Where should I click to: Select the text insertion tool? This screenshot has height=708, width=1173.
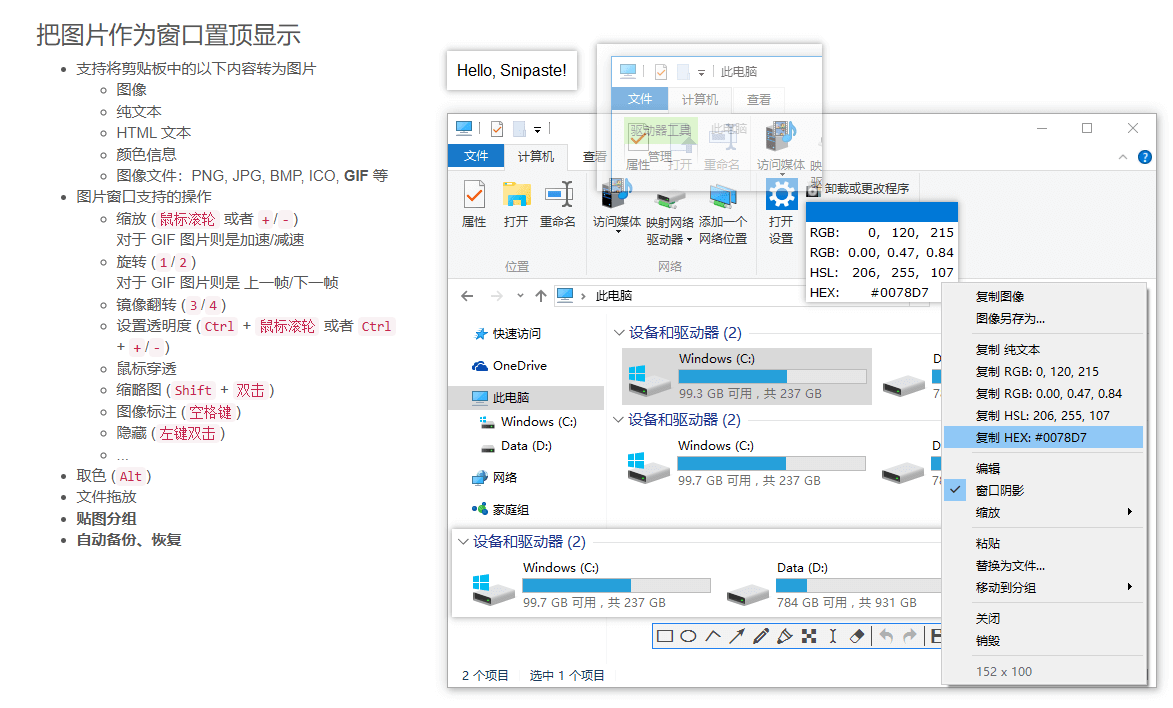pyautogui.click(x=832, y=636)
